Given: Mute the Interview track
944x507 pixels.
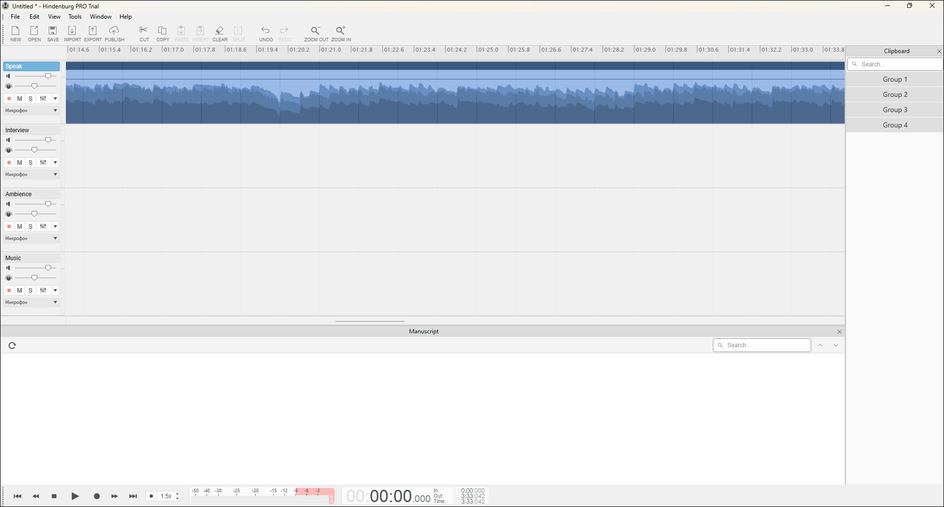Looking at the screenshot, I should tap(19, 163).
